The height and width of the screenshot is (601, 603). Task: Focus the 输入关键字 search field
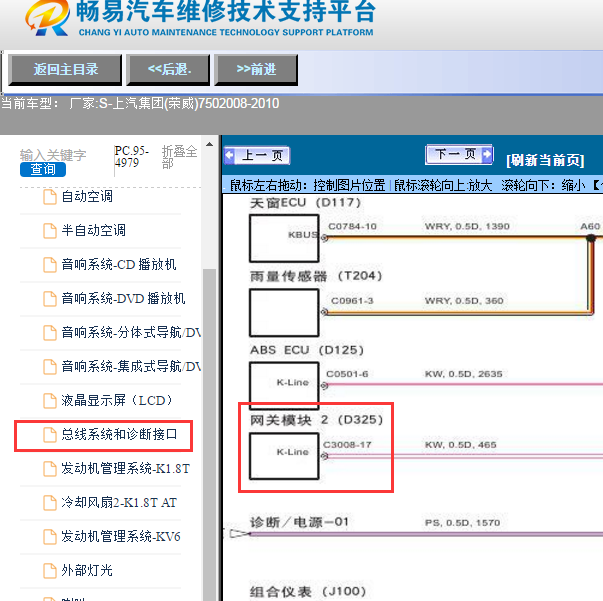53,155
